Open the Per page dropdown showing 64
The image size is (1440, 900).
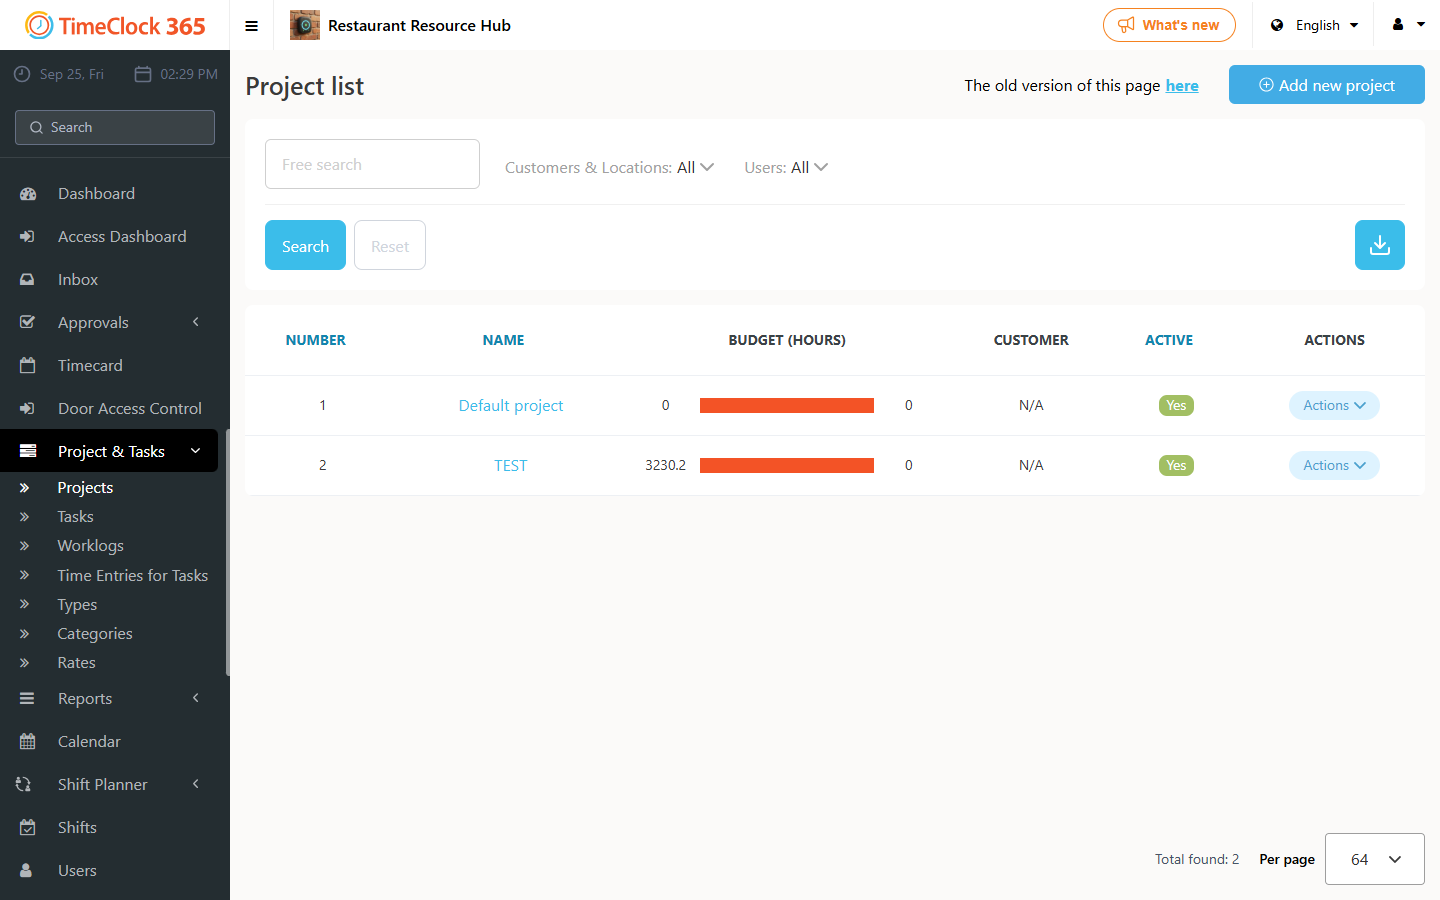coord(1375,859)
